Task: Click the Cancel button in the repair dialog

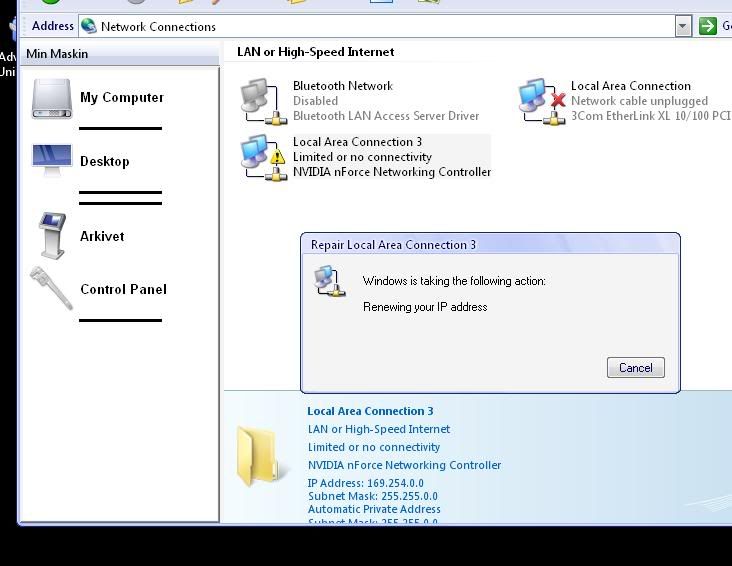Action: [635, 368]
